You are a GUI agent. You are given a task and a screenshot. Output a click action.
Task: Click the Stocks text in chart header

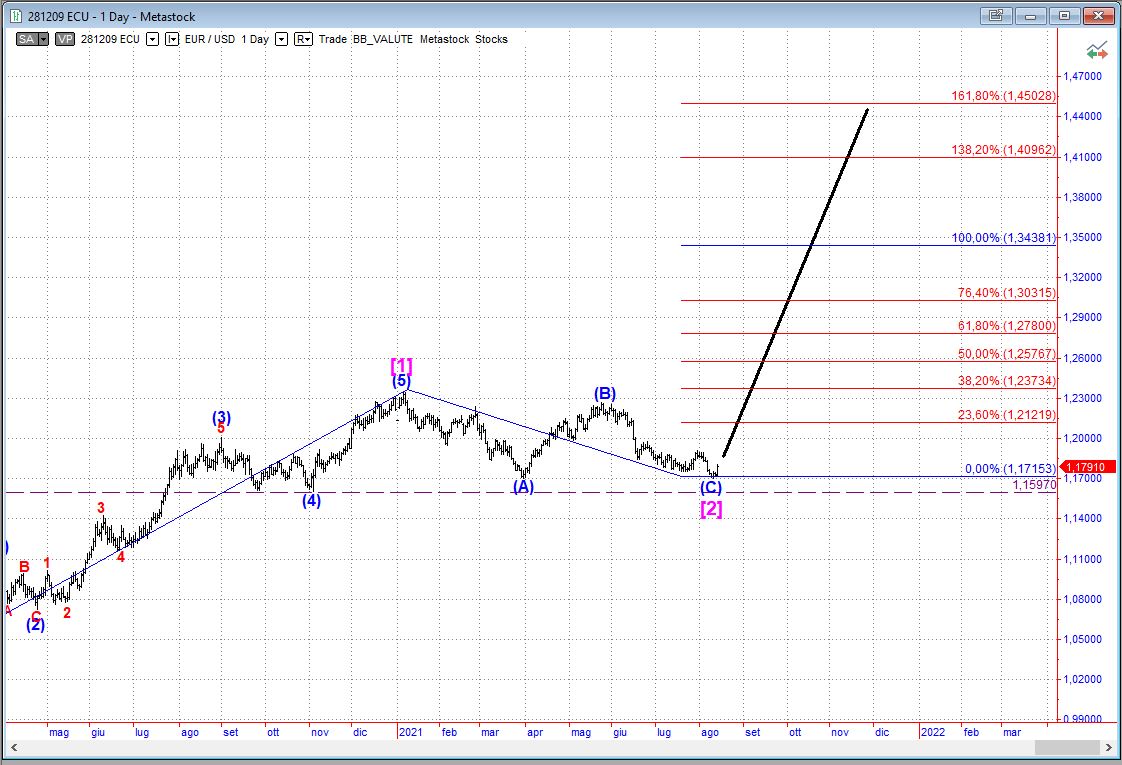(x=492, y=39)
